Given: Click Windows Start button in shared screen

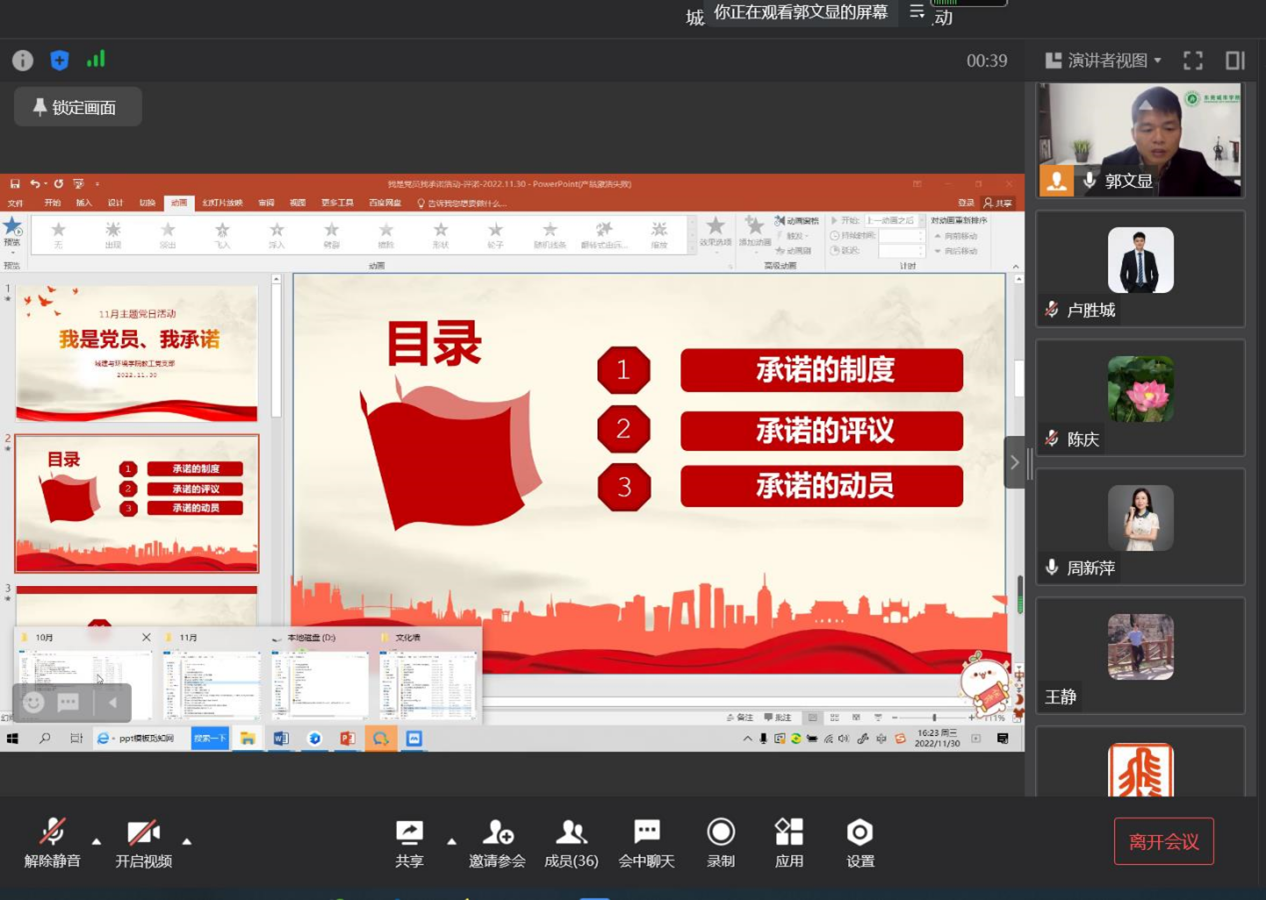Looking at the screenshot, I should [x=13, y=739].
